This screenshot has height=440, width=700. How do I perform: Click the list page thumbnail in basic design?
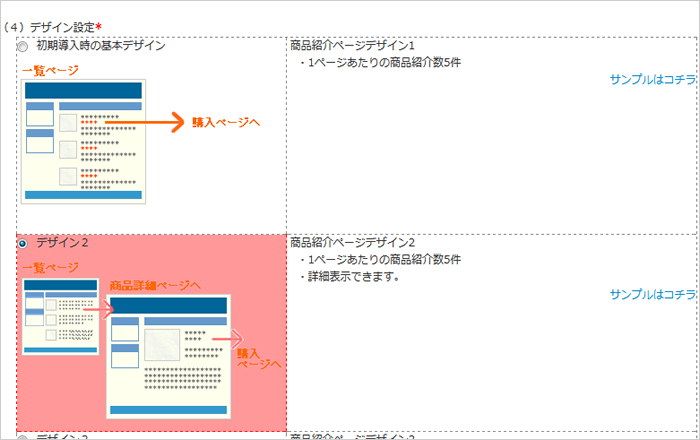click(x=84, y=140)
